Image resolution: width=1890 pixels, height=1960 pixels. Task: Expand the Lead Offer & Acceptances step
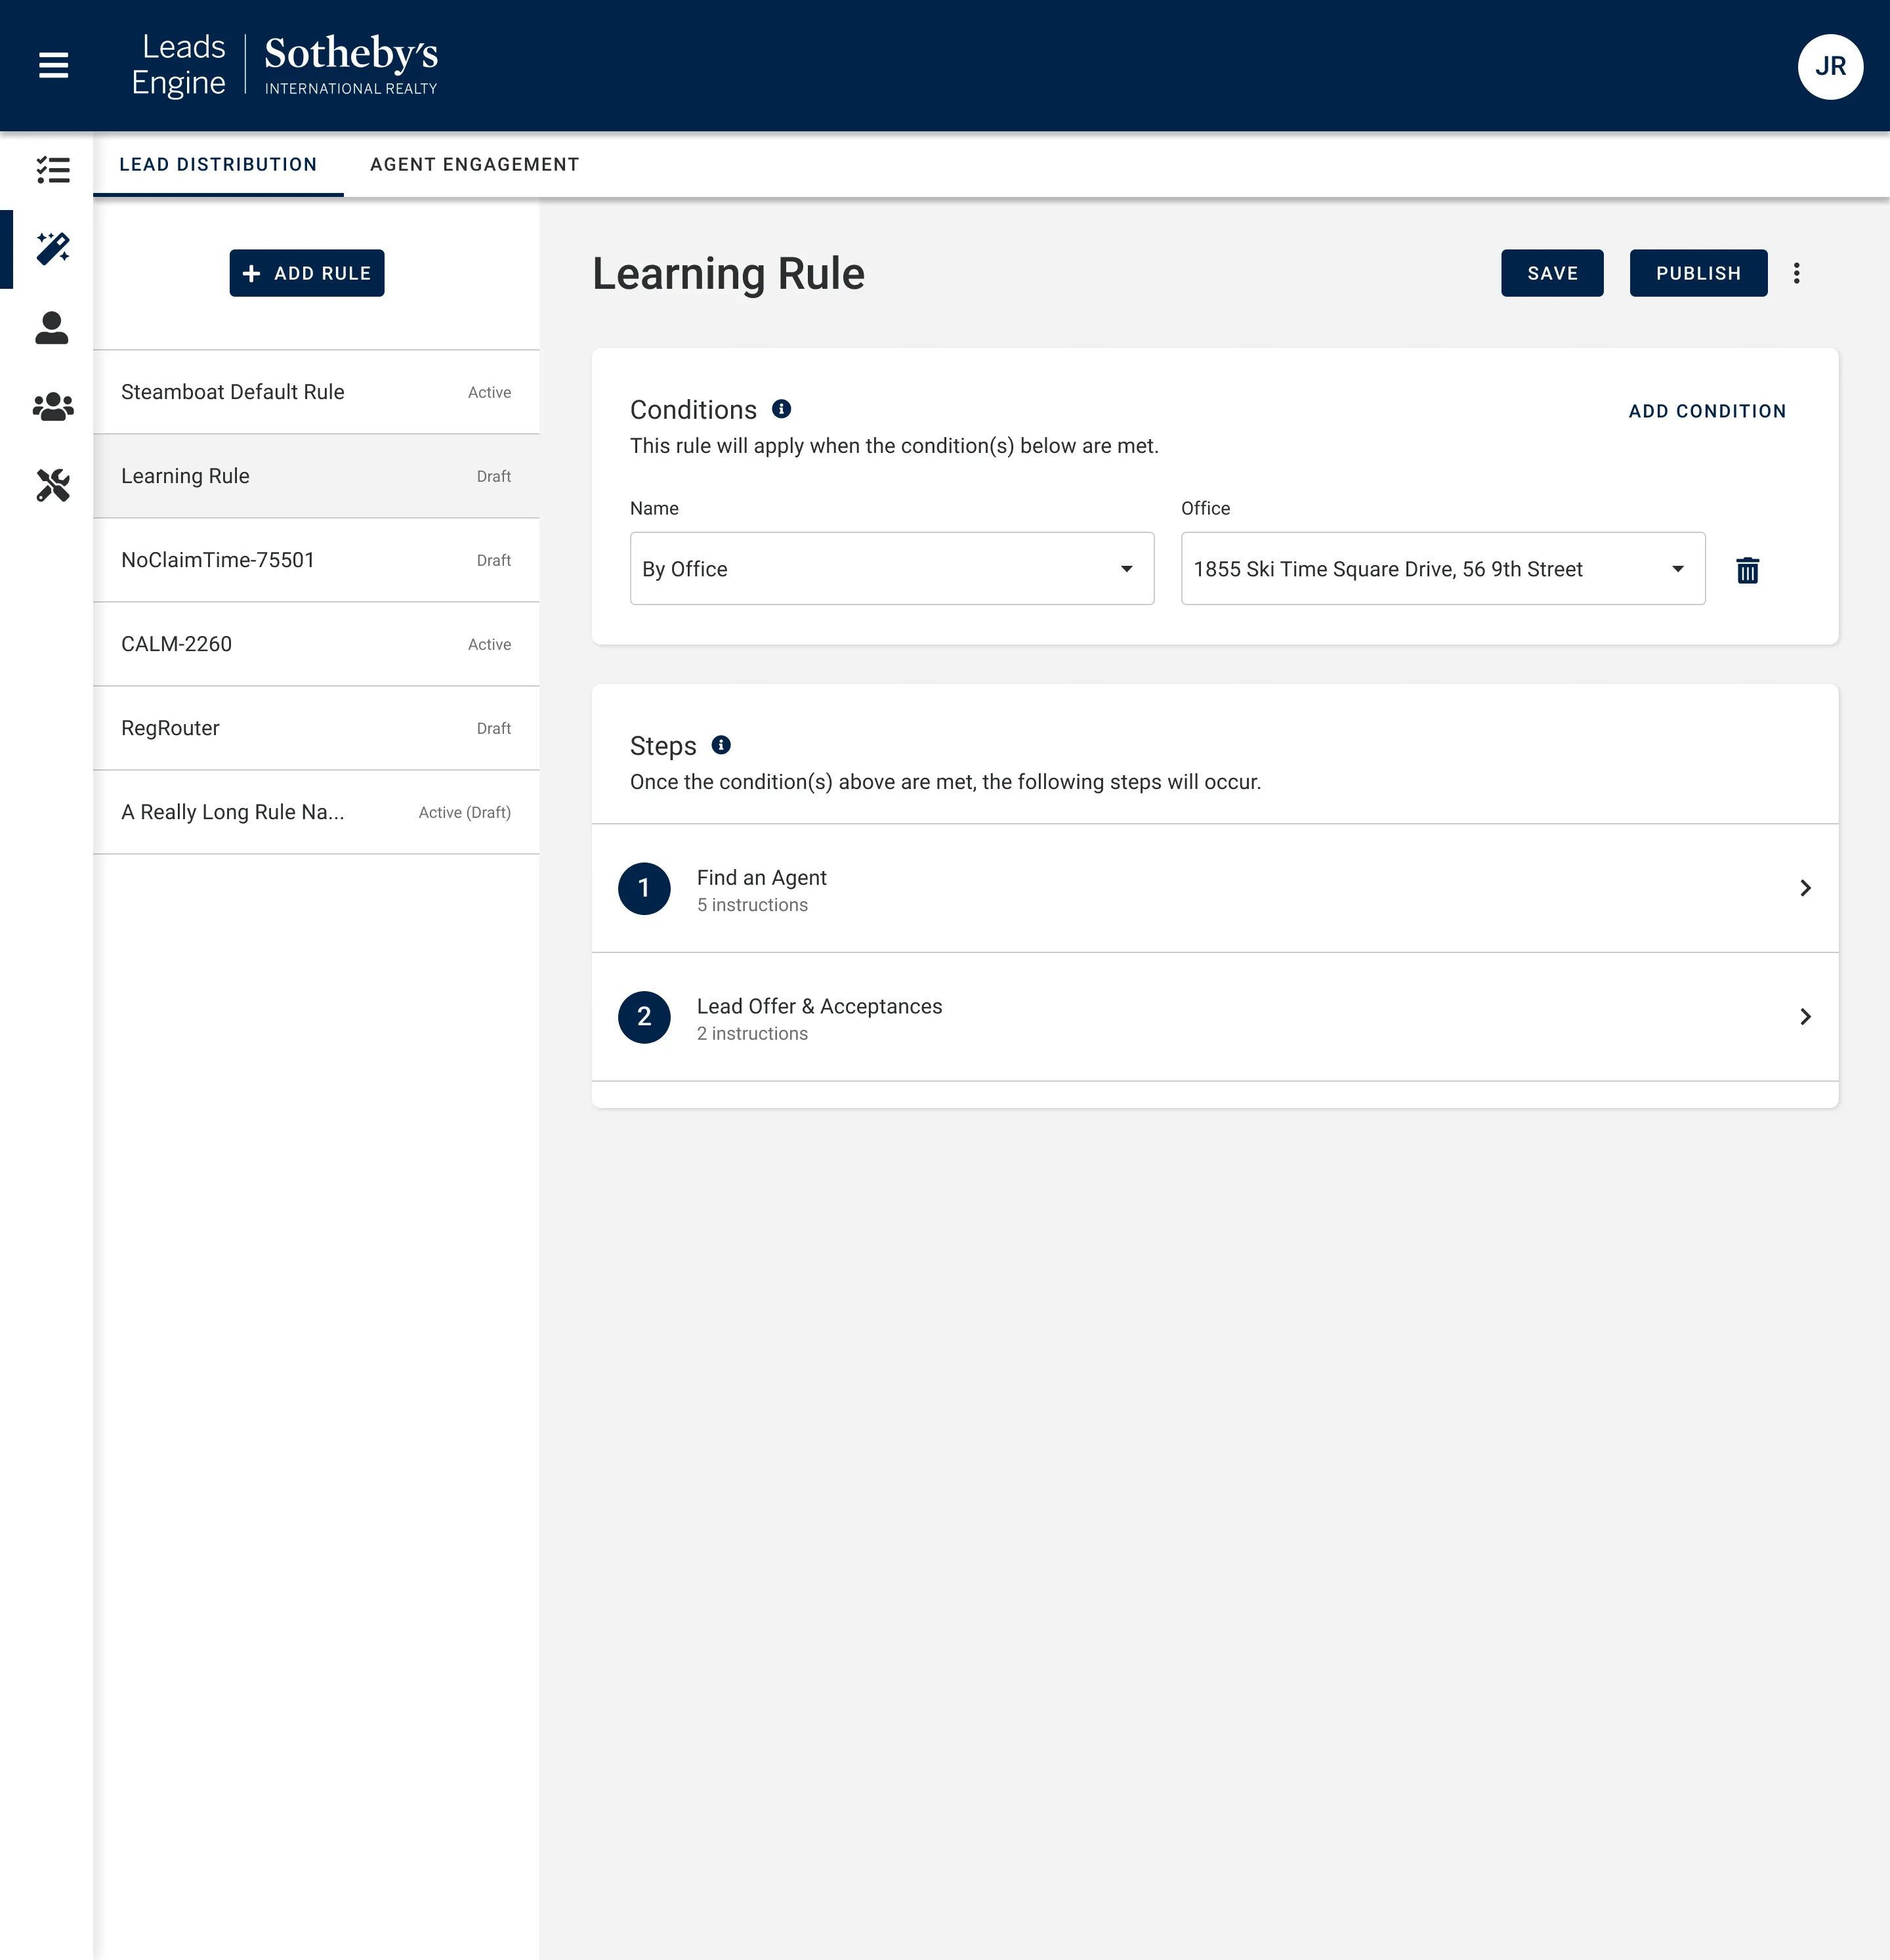click(x=1215, y=1017)
